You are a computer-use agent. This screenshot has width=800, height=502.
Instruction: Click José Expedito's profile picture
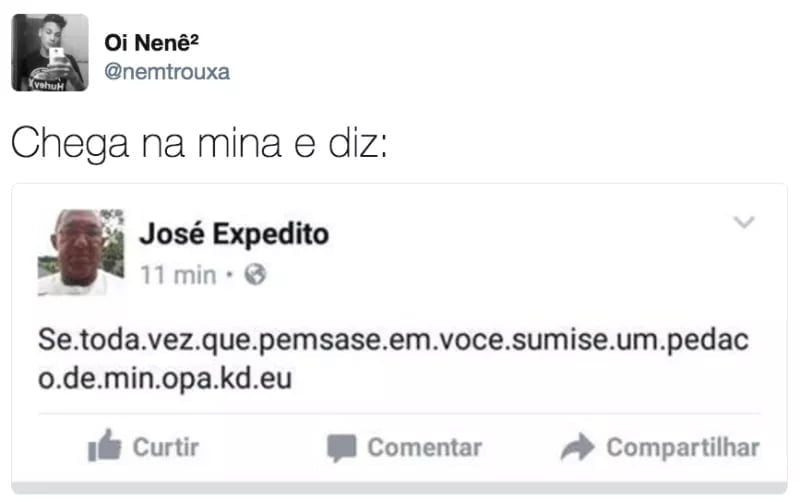tap(81, 252)
